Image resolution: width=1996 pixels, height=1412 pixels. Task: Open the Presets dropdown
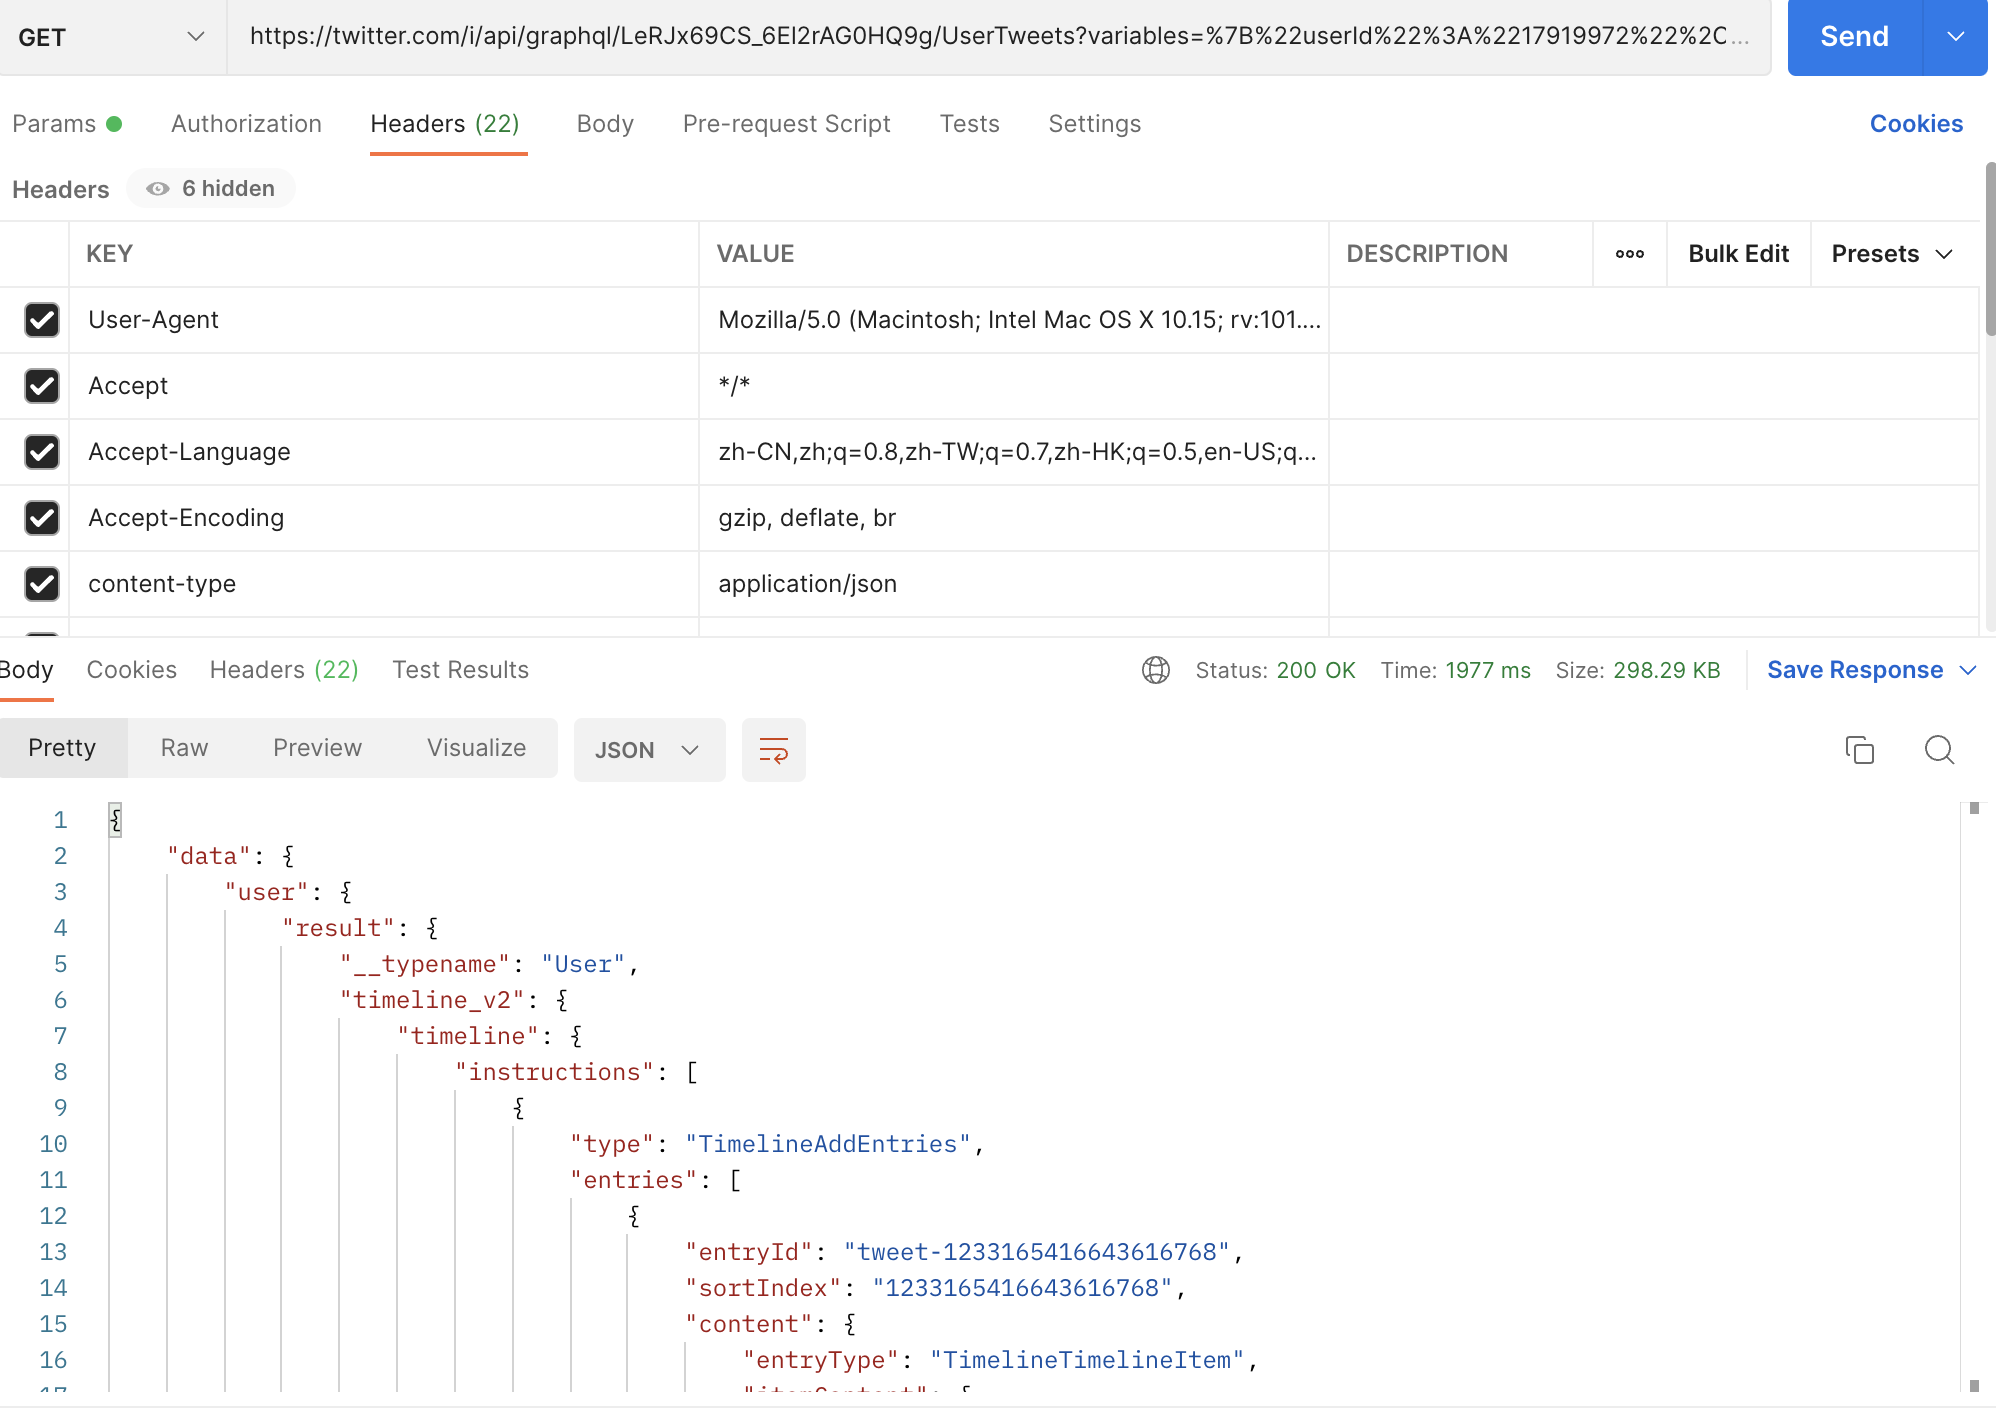[x=1891, y=254]
